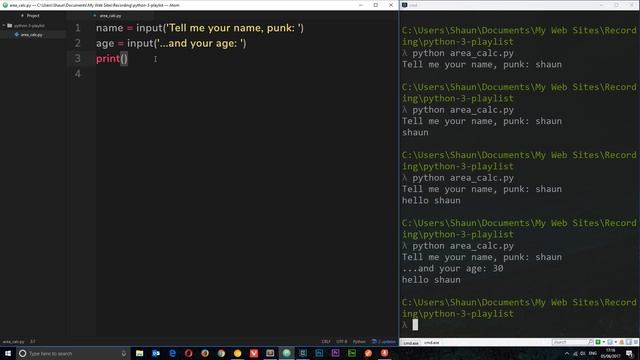Viewport: 640px width, 360px height.
Task: Click the terminal command prompt cursor
Action: click(x=415, y=325)
